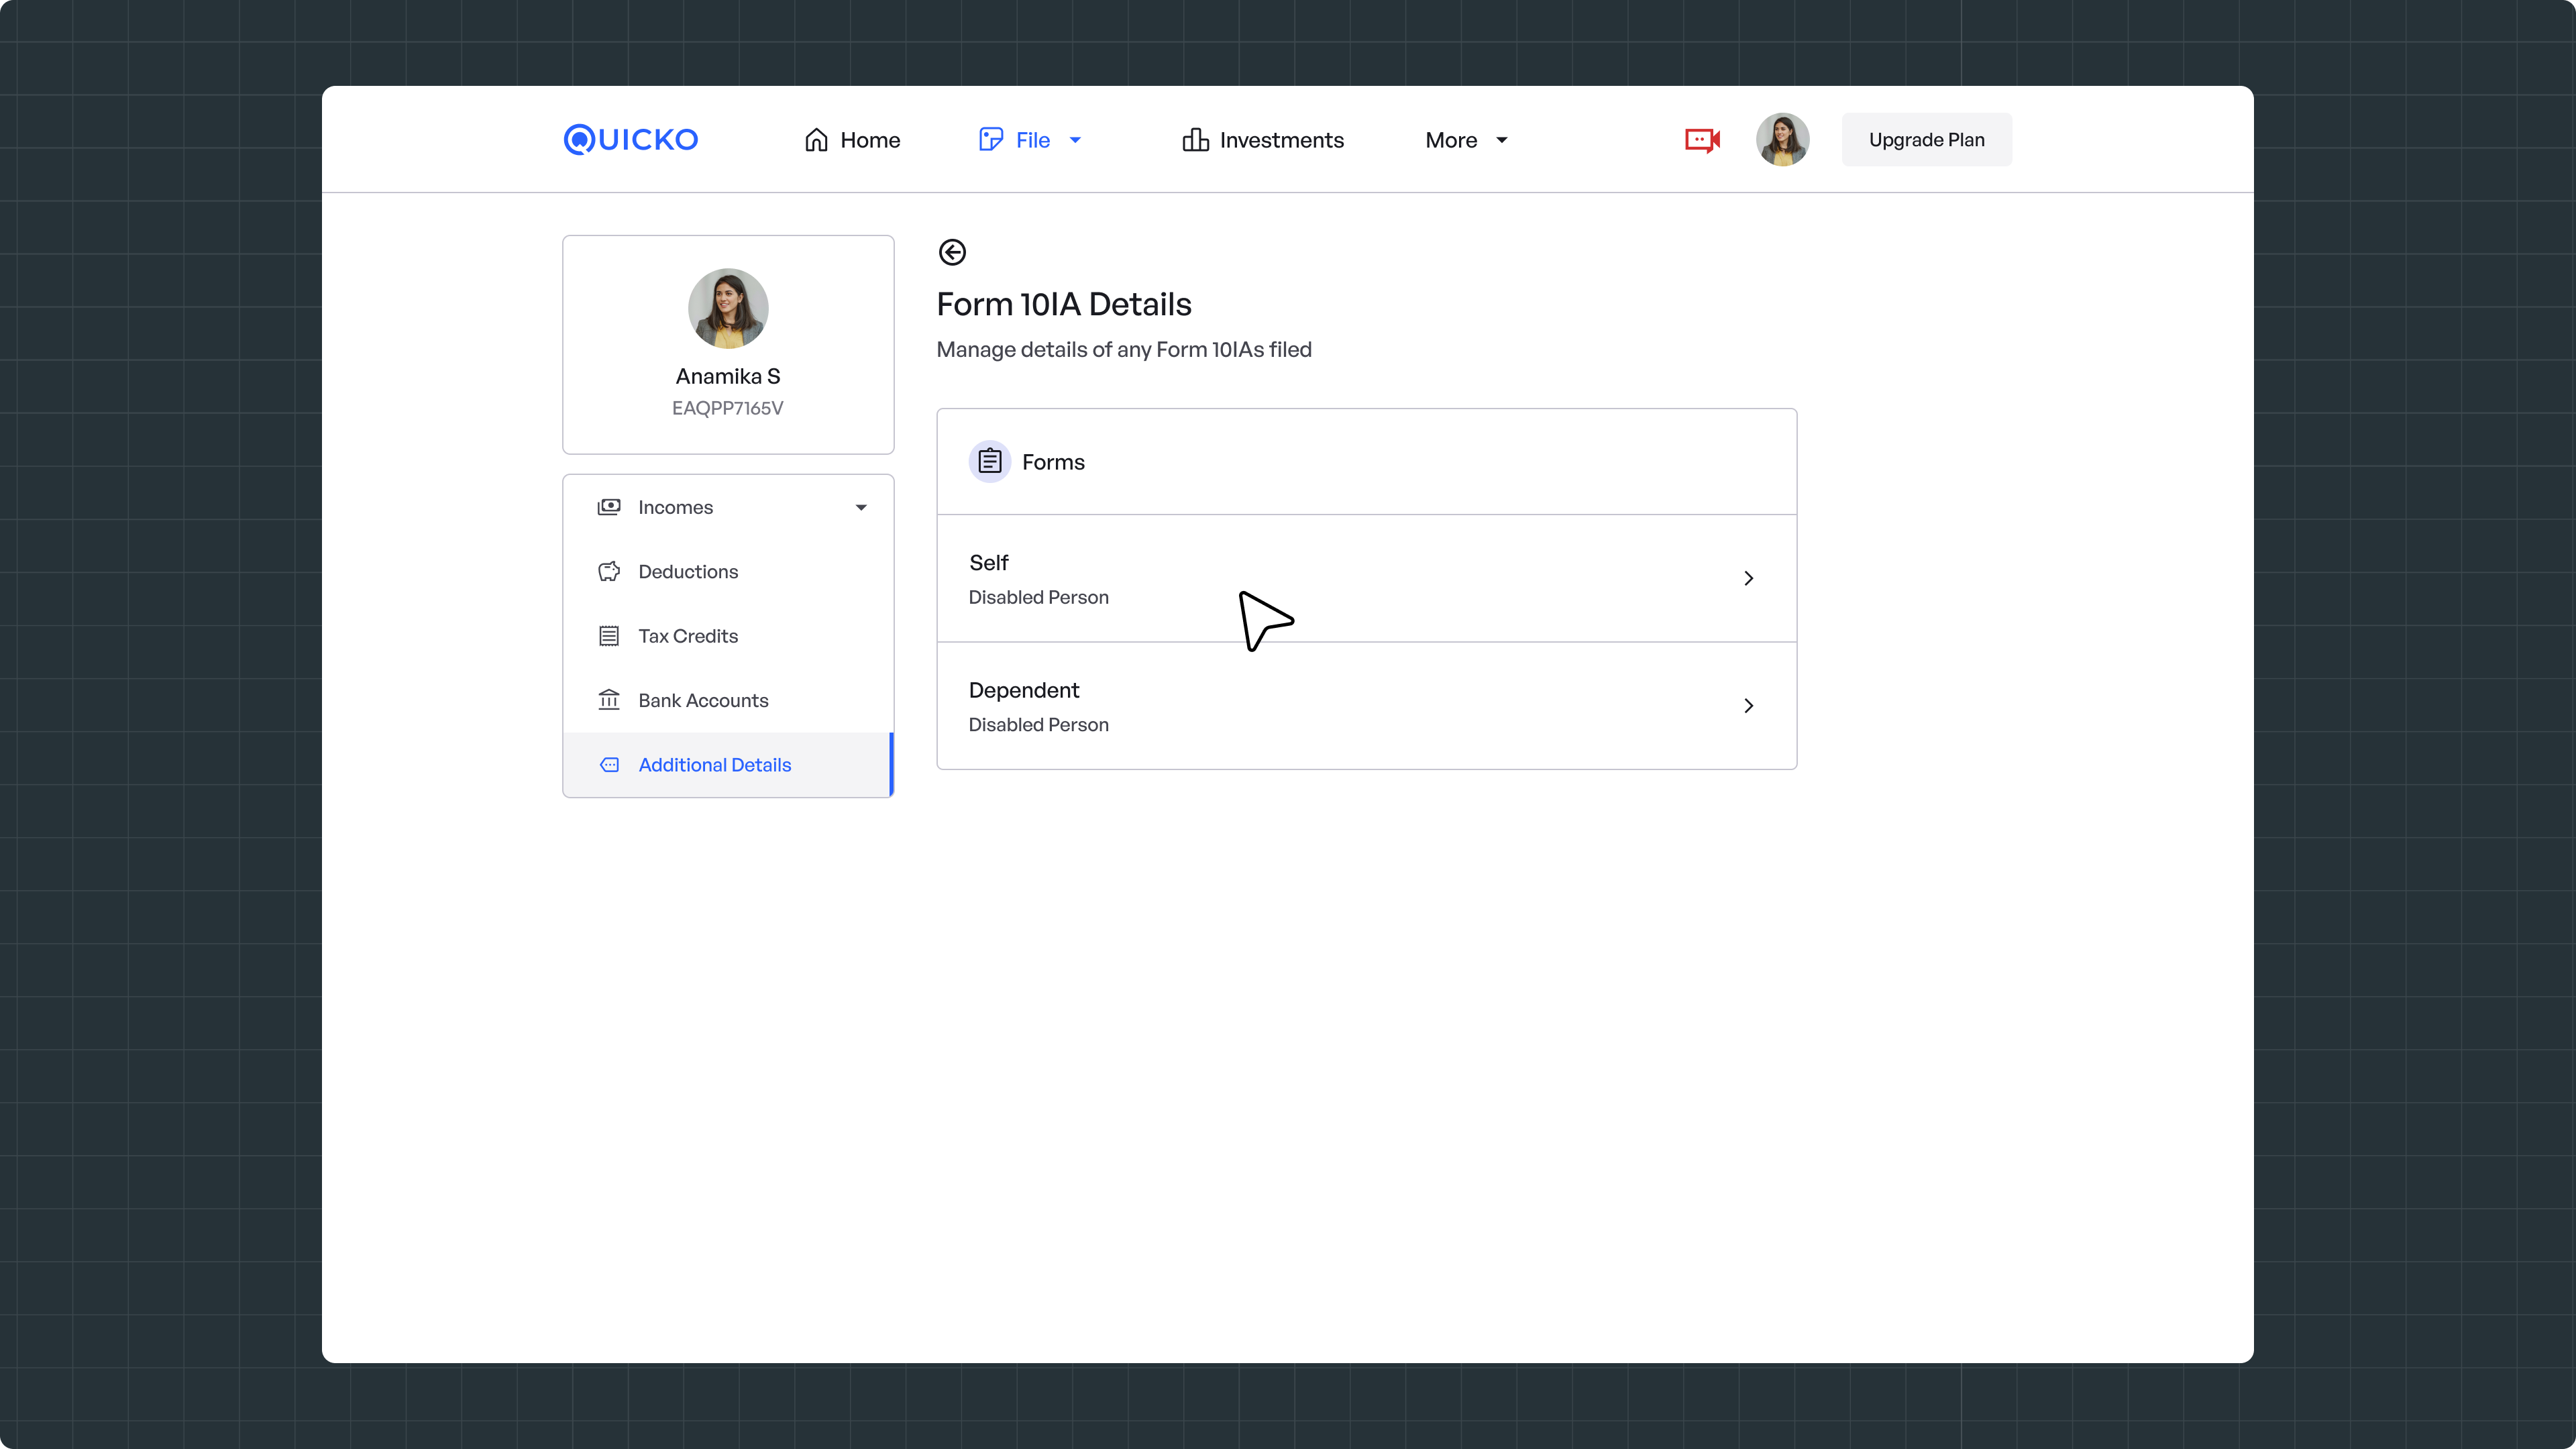Click the Additional Details tag icon
2576x1449 pixels.
pyautogui.click(x=609, y=765)
